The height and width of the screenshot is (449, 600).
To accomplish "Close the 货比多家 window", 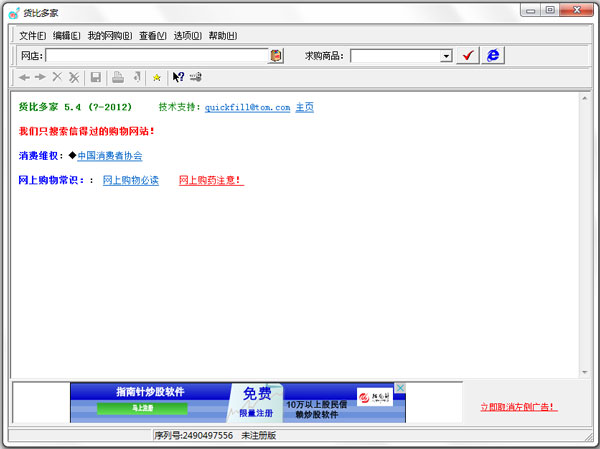I will coord(577,10).
